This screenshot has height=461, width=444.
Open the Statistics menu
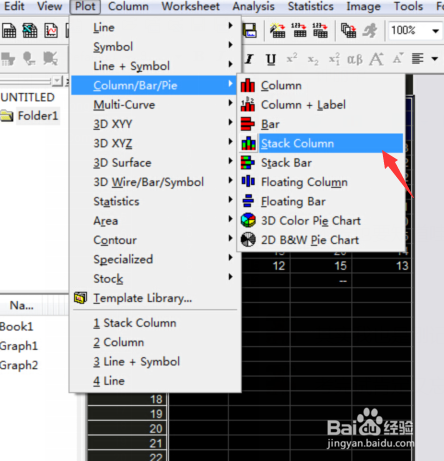pyautogui.click(x=310, y=6)
